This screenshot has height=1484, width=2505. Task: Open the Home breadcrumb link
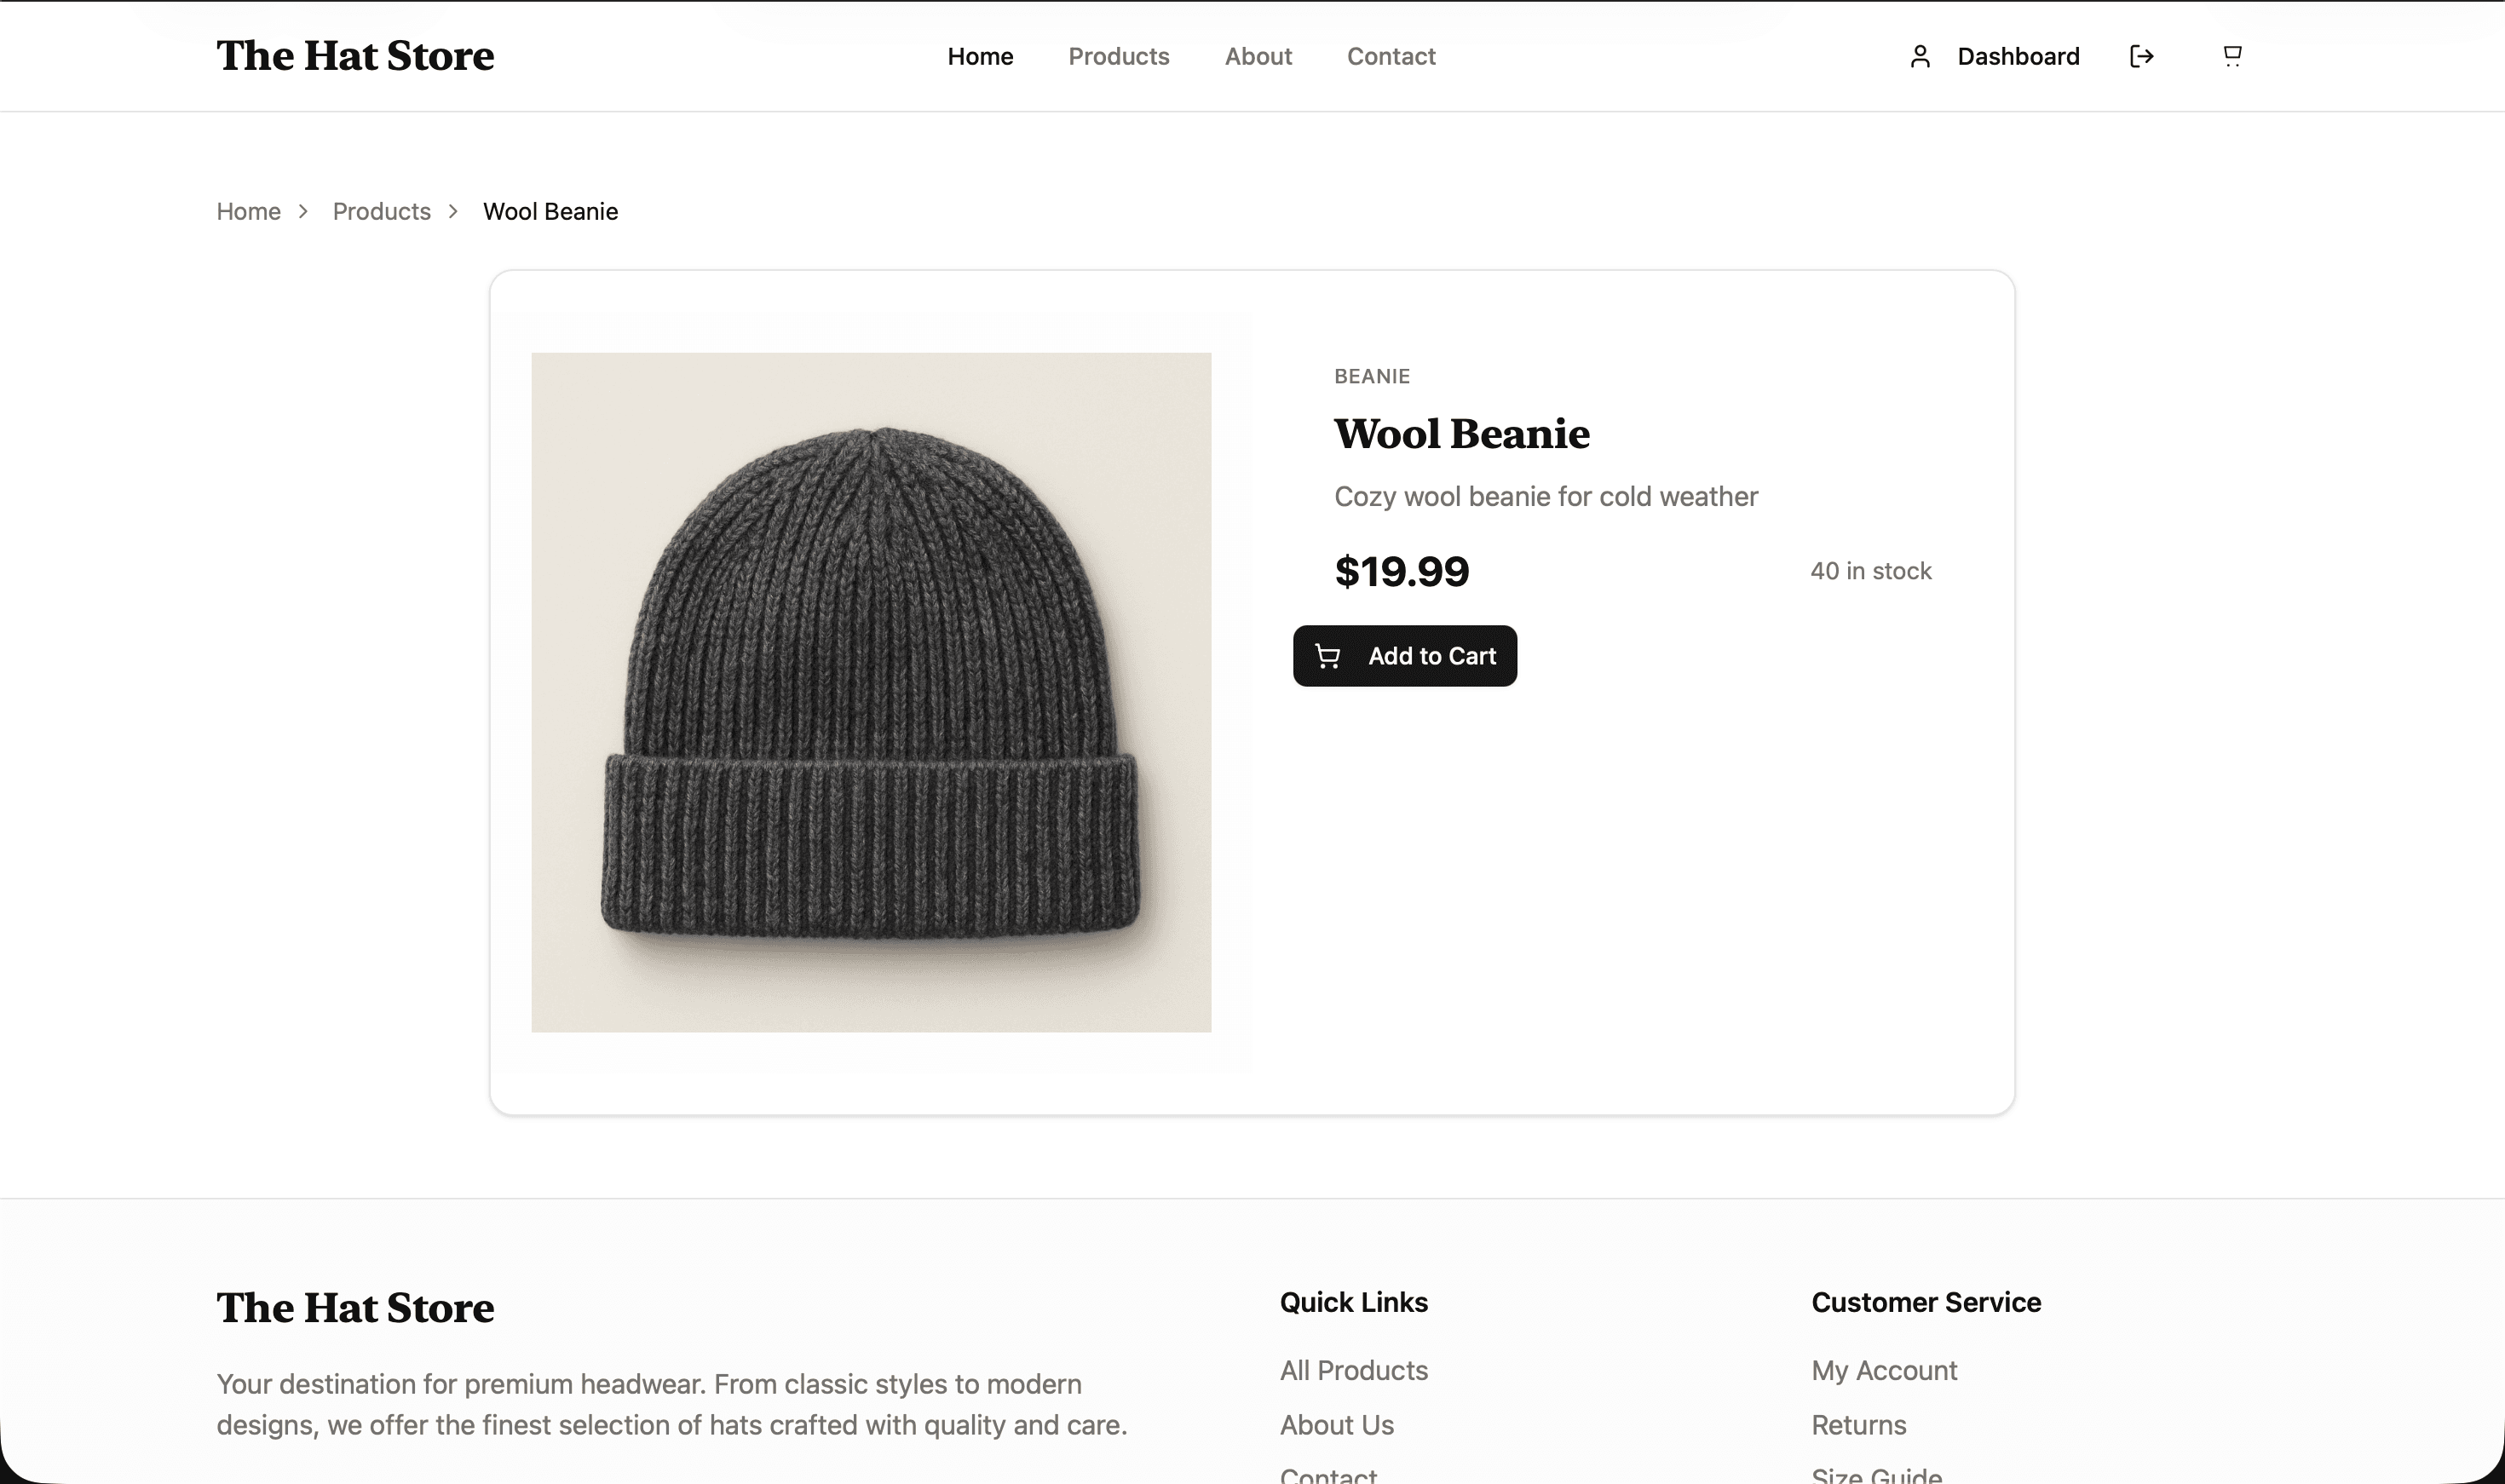[x=248, y=211]
